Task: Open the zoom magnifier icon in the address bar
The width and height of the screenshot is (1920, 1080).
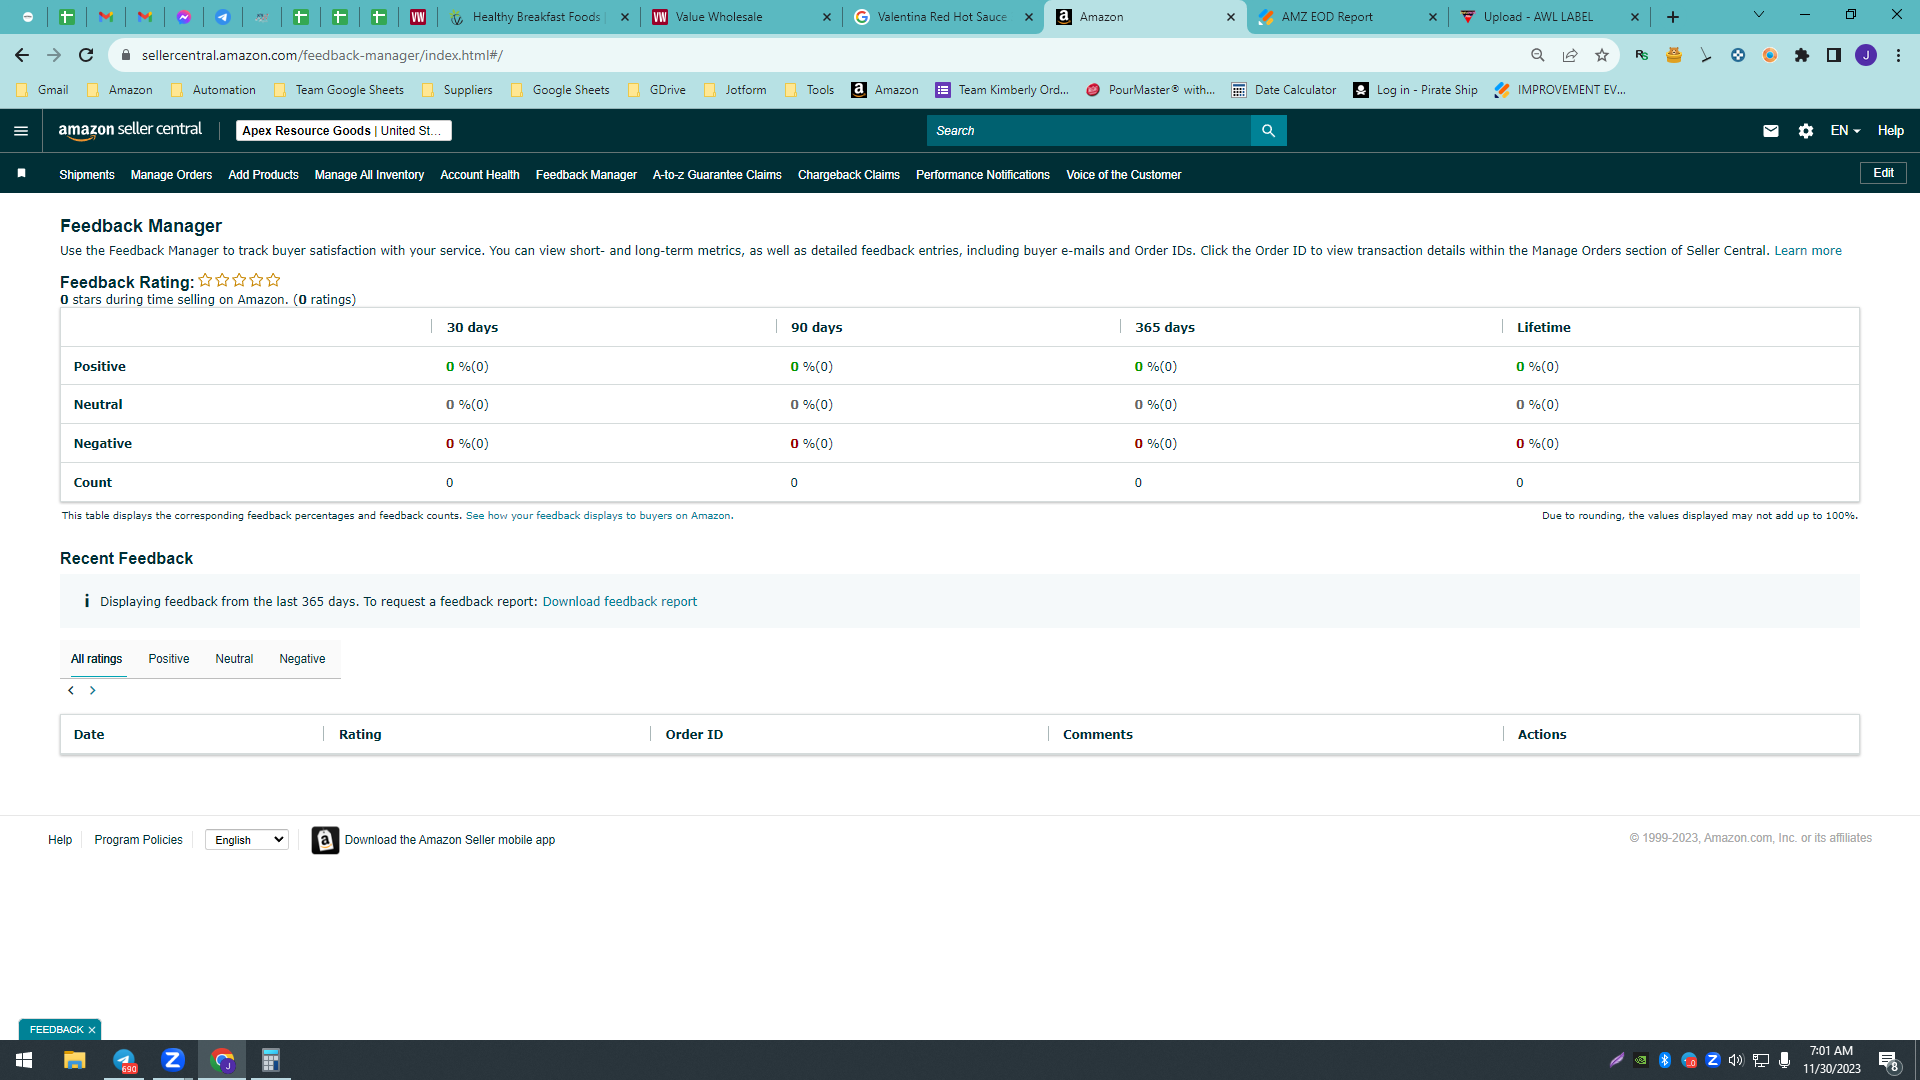Action: point(1538,55)
